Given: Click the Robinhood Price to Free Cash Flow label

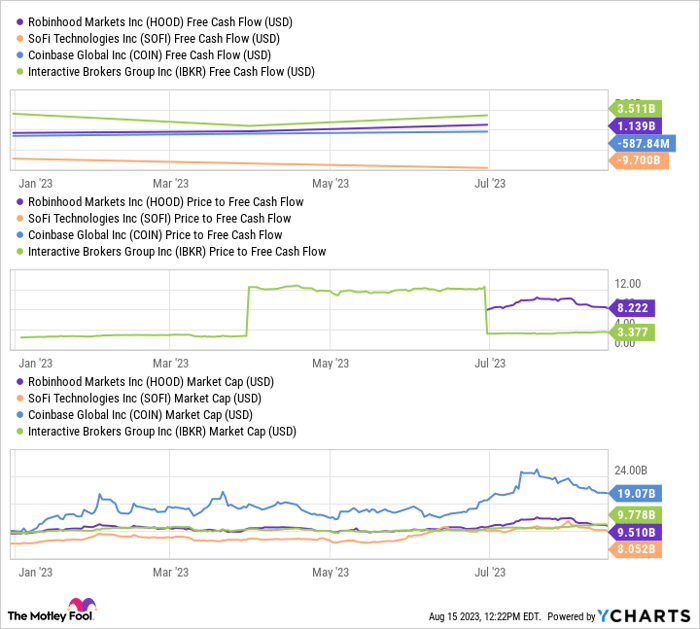Looking at the screenshot, I should pyautogui.click(x=166, y=202).
